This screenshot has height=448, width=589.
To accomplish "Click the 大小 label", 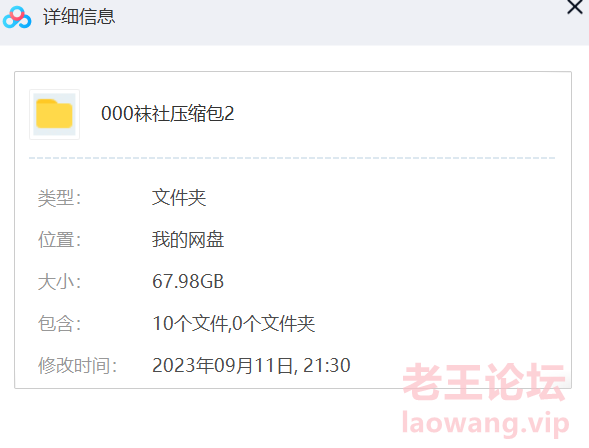I will [59, 282].
